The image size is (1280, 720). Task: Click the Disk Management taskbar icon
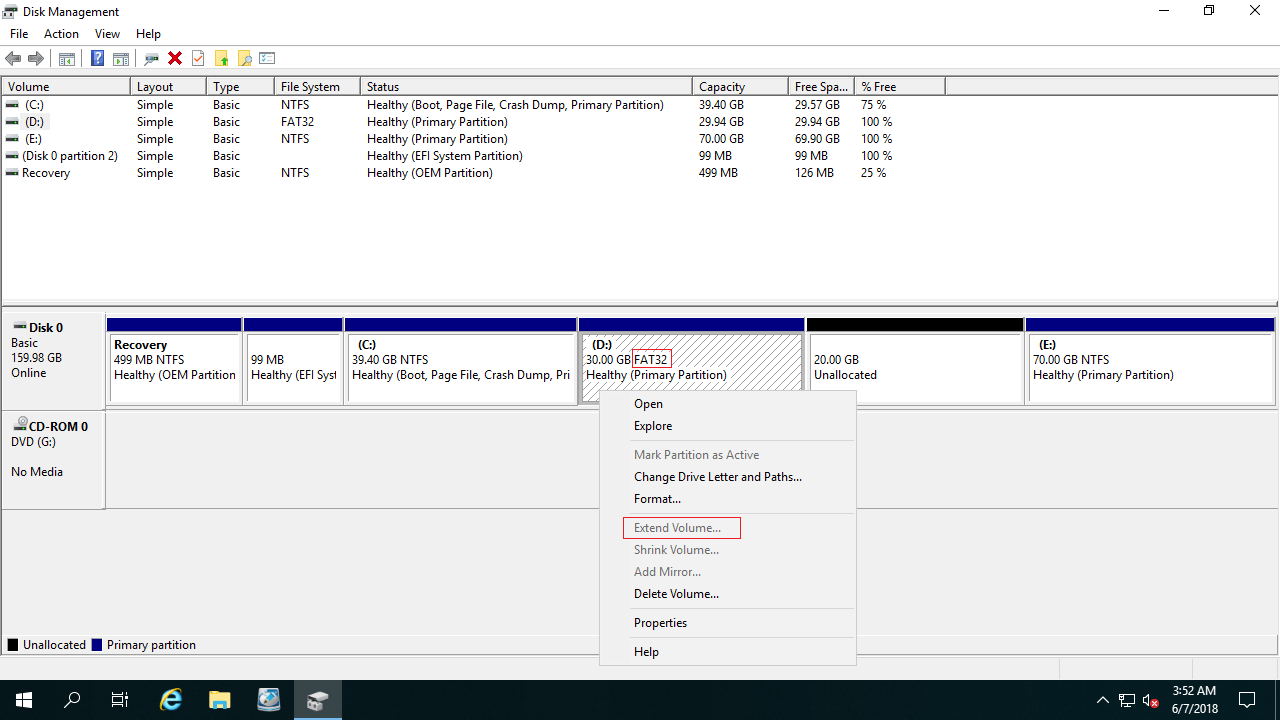318,700
